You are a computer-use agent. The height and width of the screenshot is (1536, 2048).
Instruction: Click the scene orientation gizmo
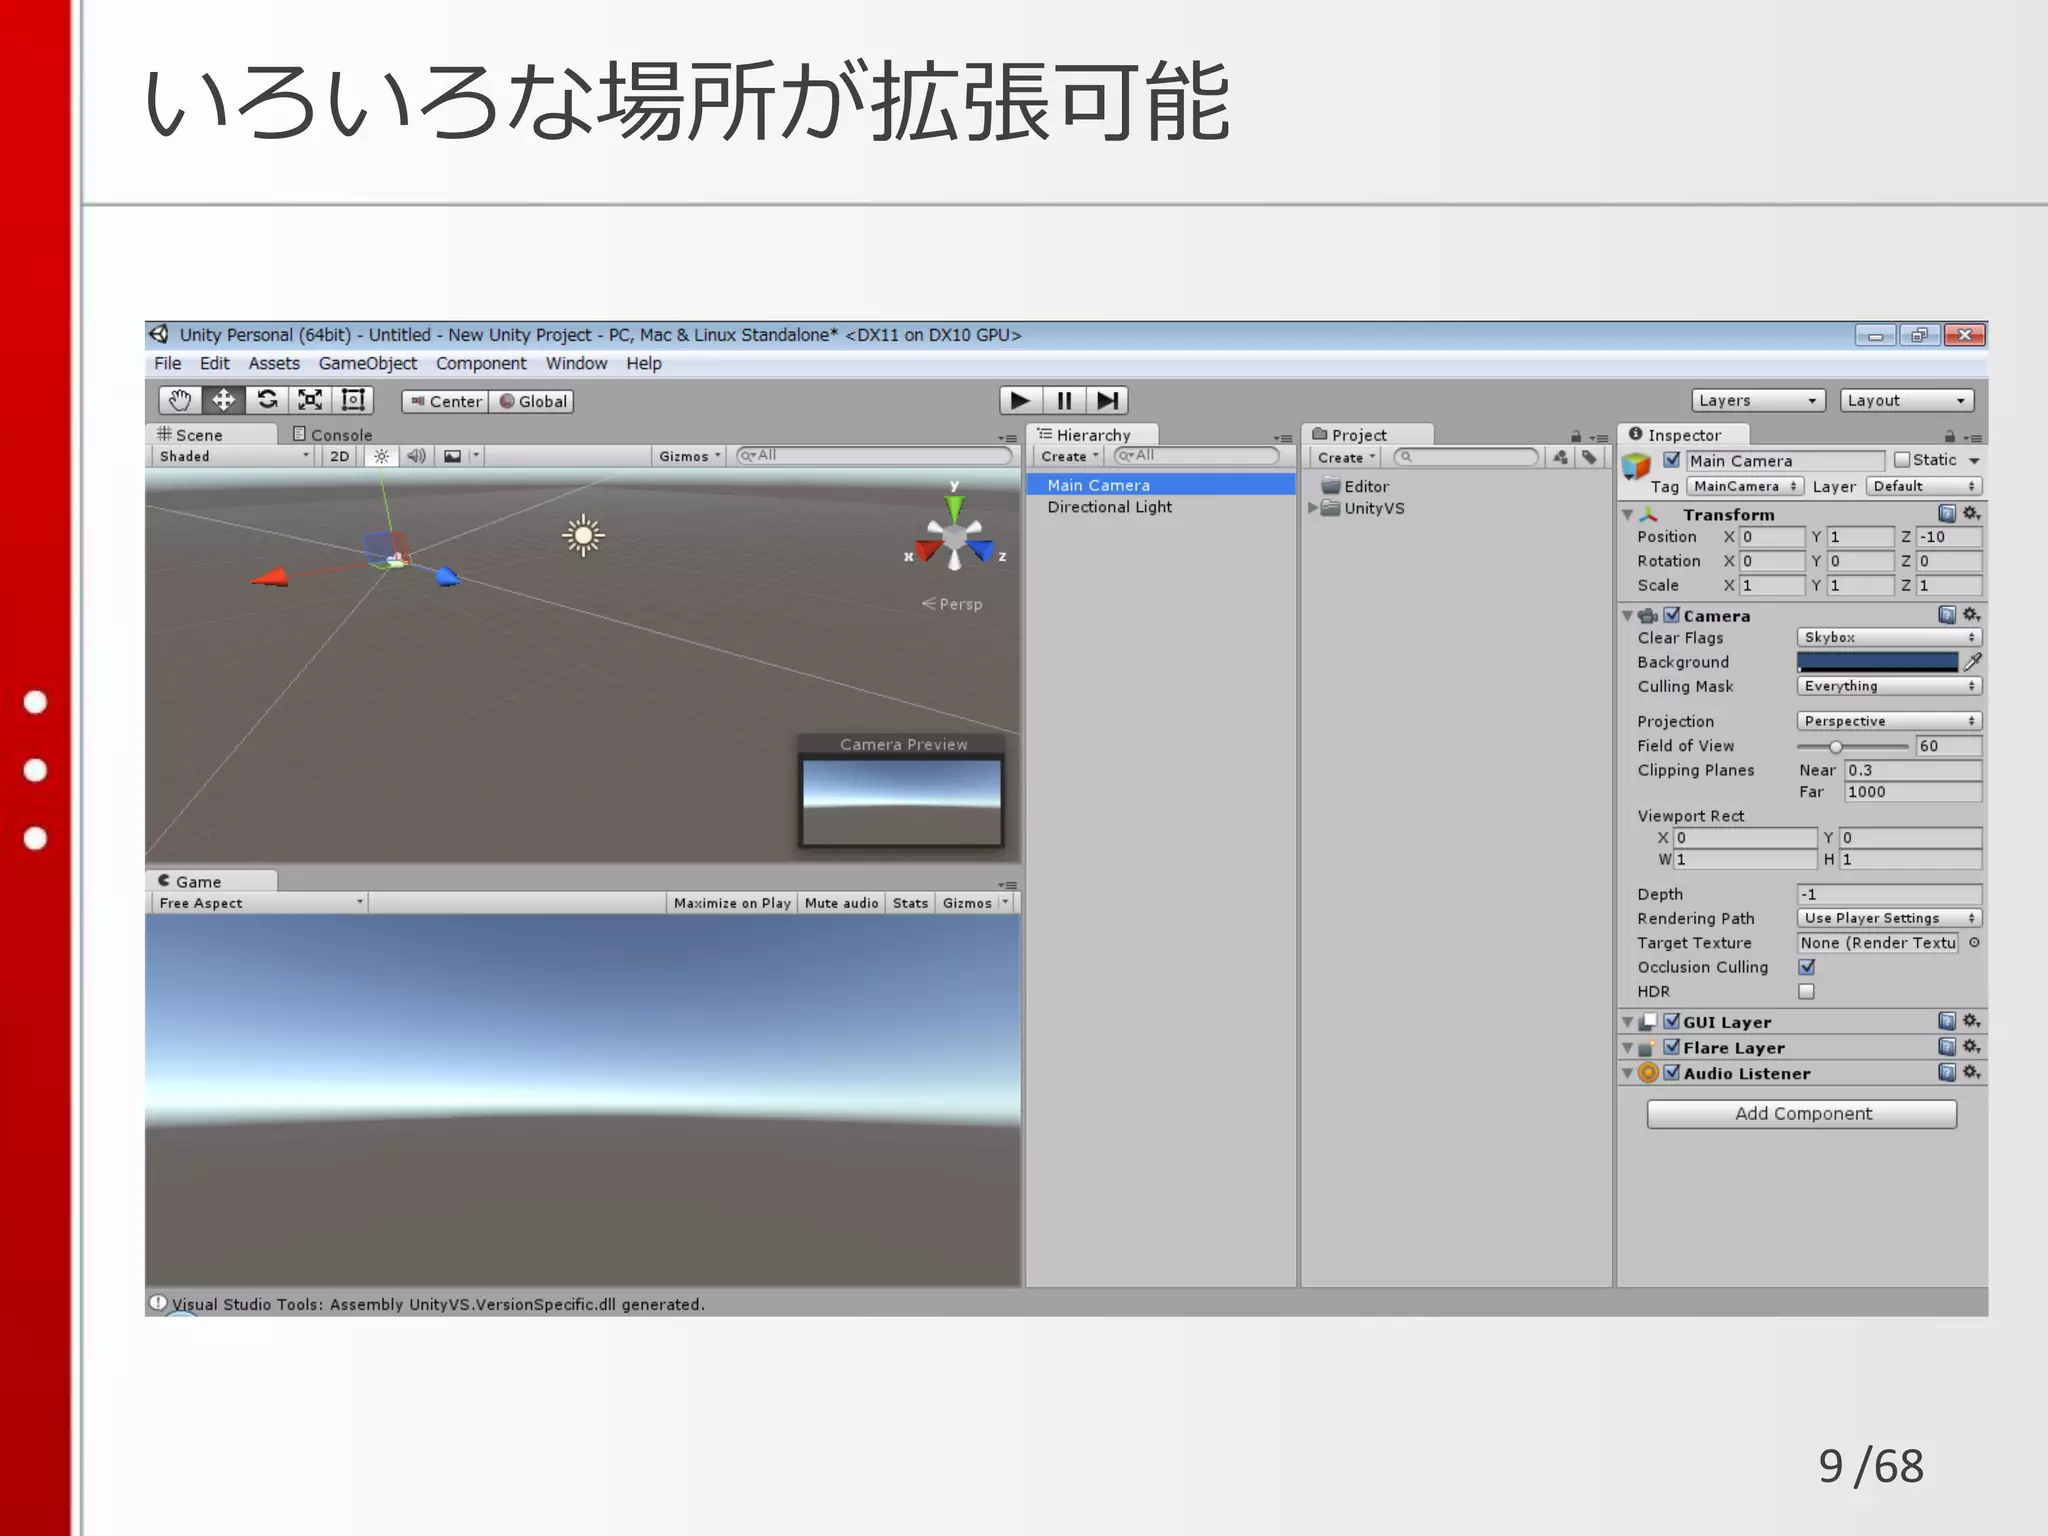[x=955, y=540]
